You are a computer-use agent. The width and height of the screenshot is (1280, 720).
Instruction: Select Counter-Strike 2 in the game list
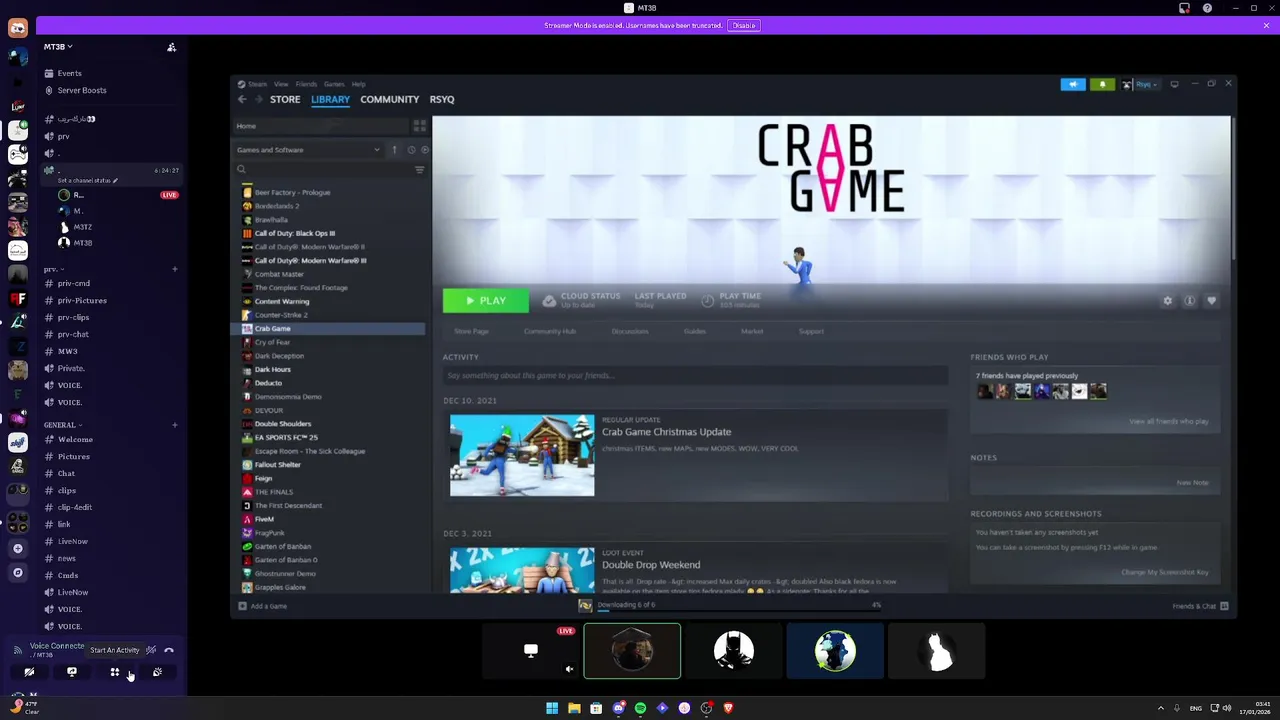pos(281,315)
